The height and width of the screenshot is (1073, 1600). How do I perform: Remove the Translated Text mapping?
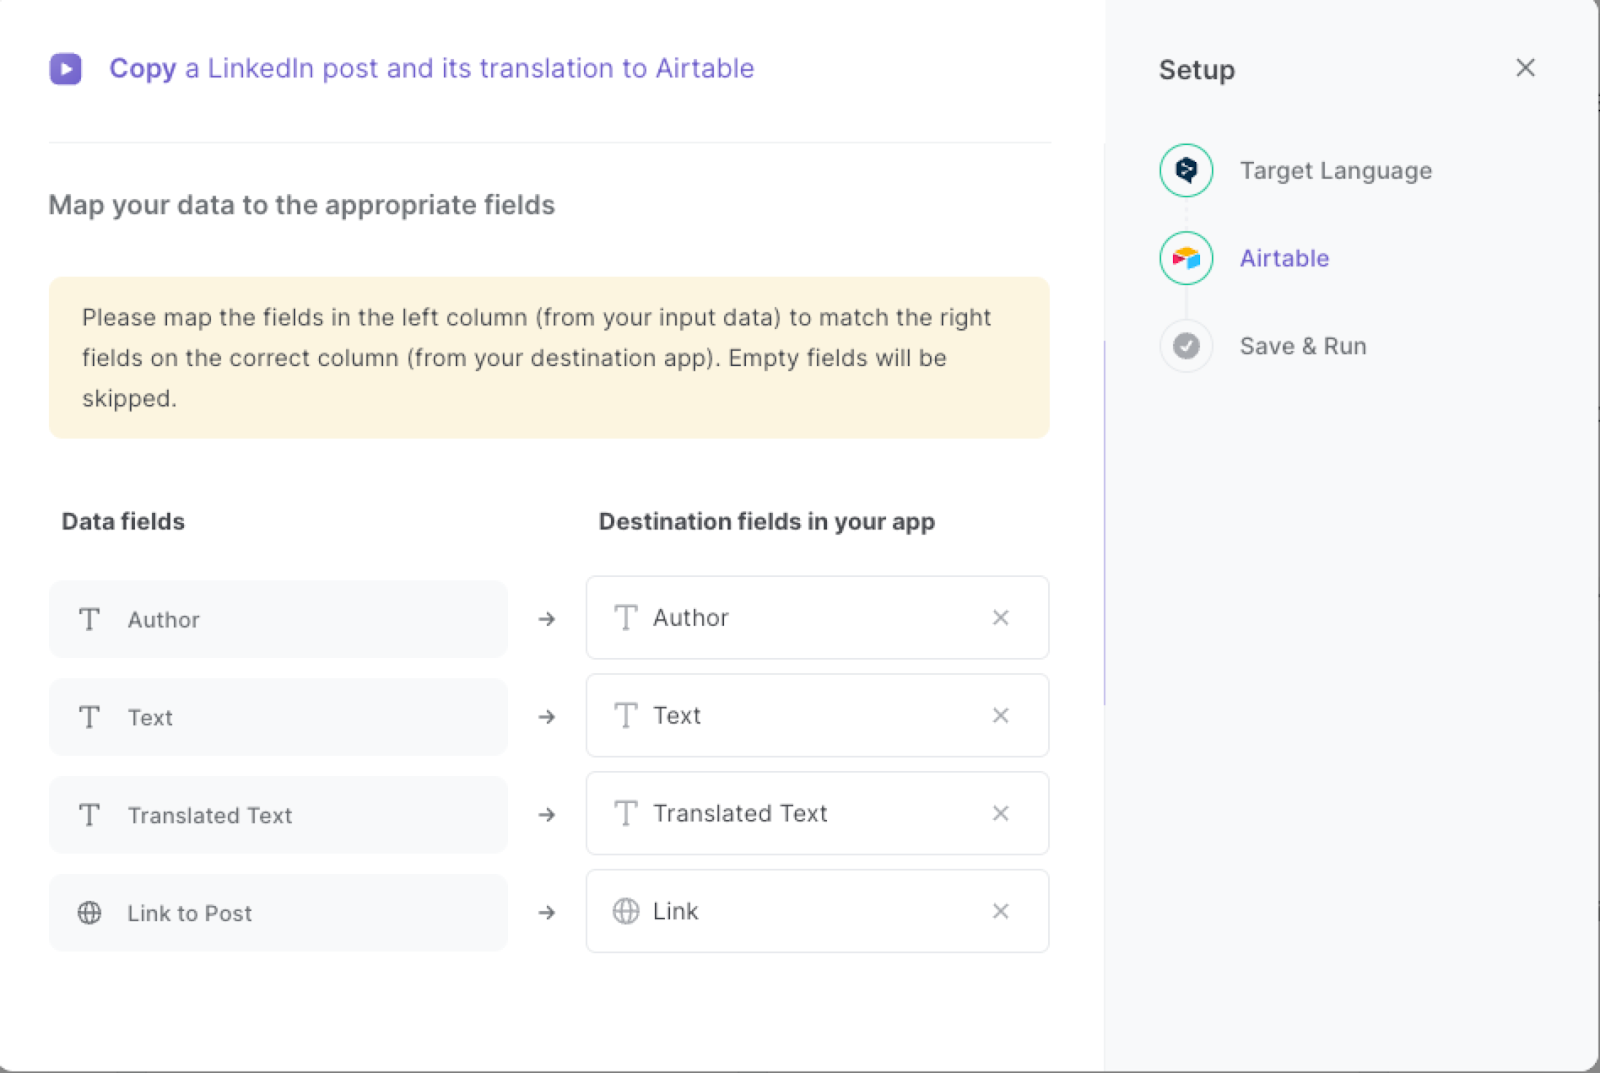coord(1000,813)
